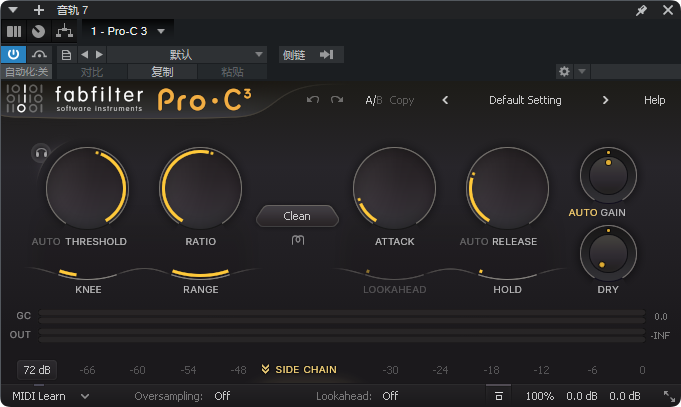
Task: Change the Oversampling Off setting
Action: (x=222, y=396)
